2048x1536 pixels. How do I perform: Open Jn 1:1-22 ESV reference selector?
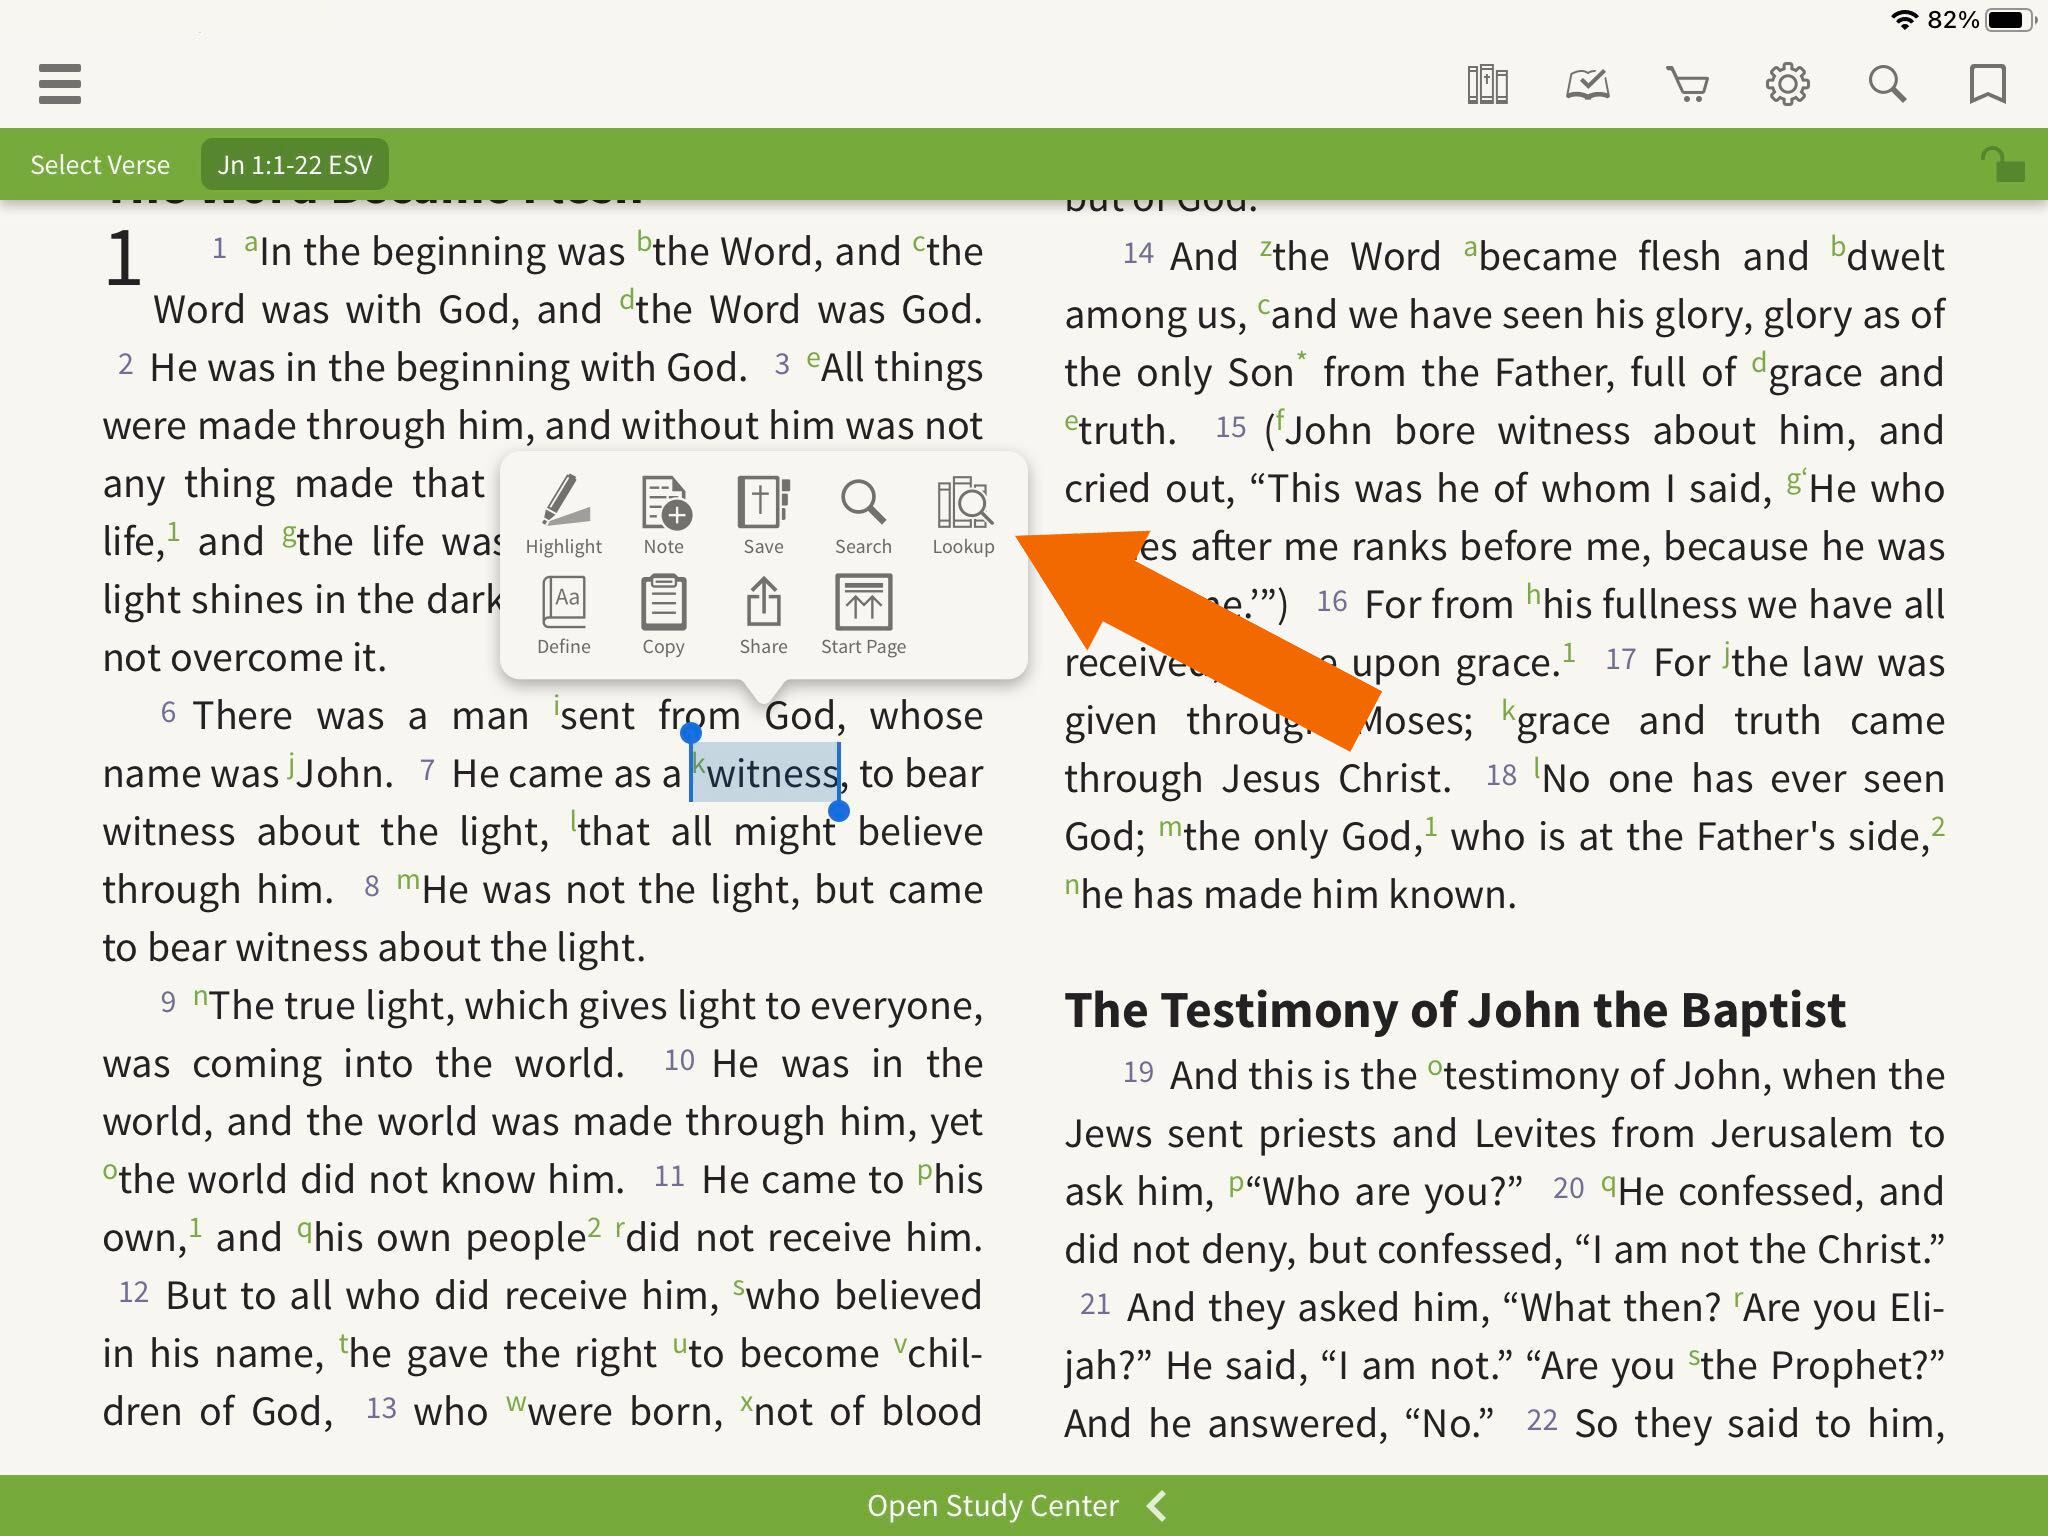[x=295, y=164]
